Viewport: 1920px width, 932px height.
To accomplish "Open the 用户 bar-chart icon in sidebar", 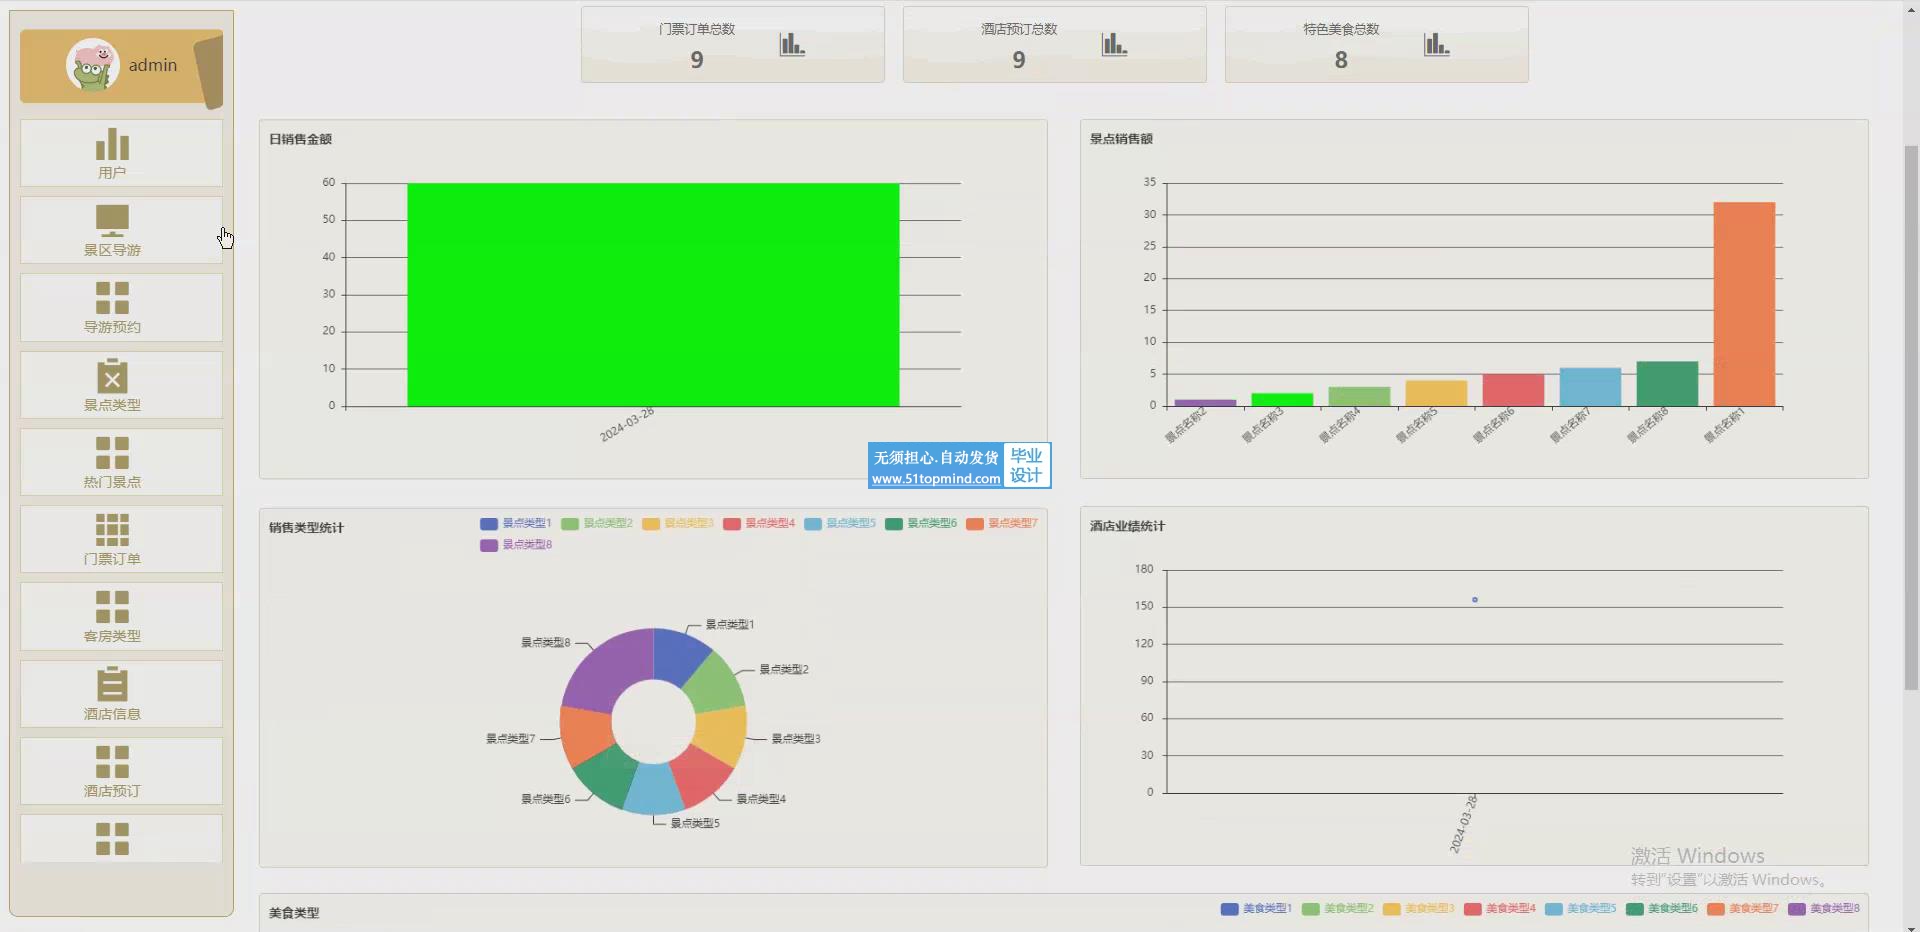I will pyautogui.click(x=112, y=144).
